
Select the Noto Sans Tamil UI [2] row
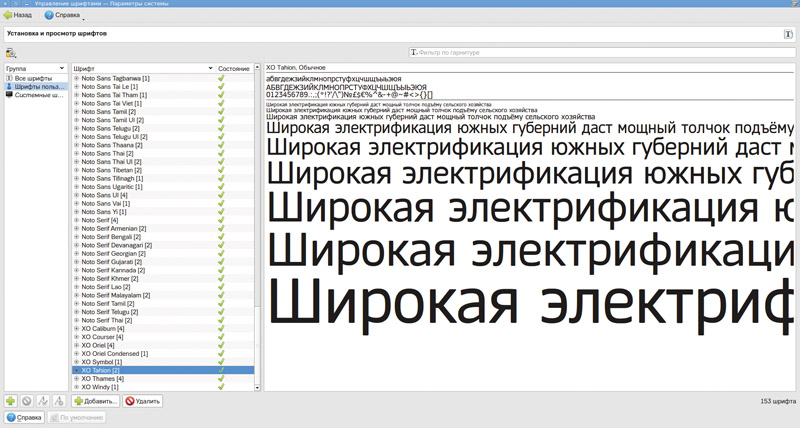point(163,120)
